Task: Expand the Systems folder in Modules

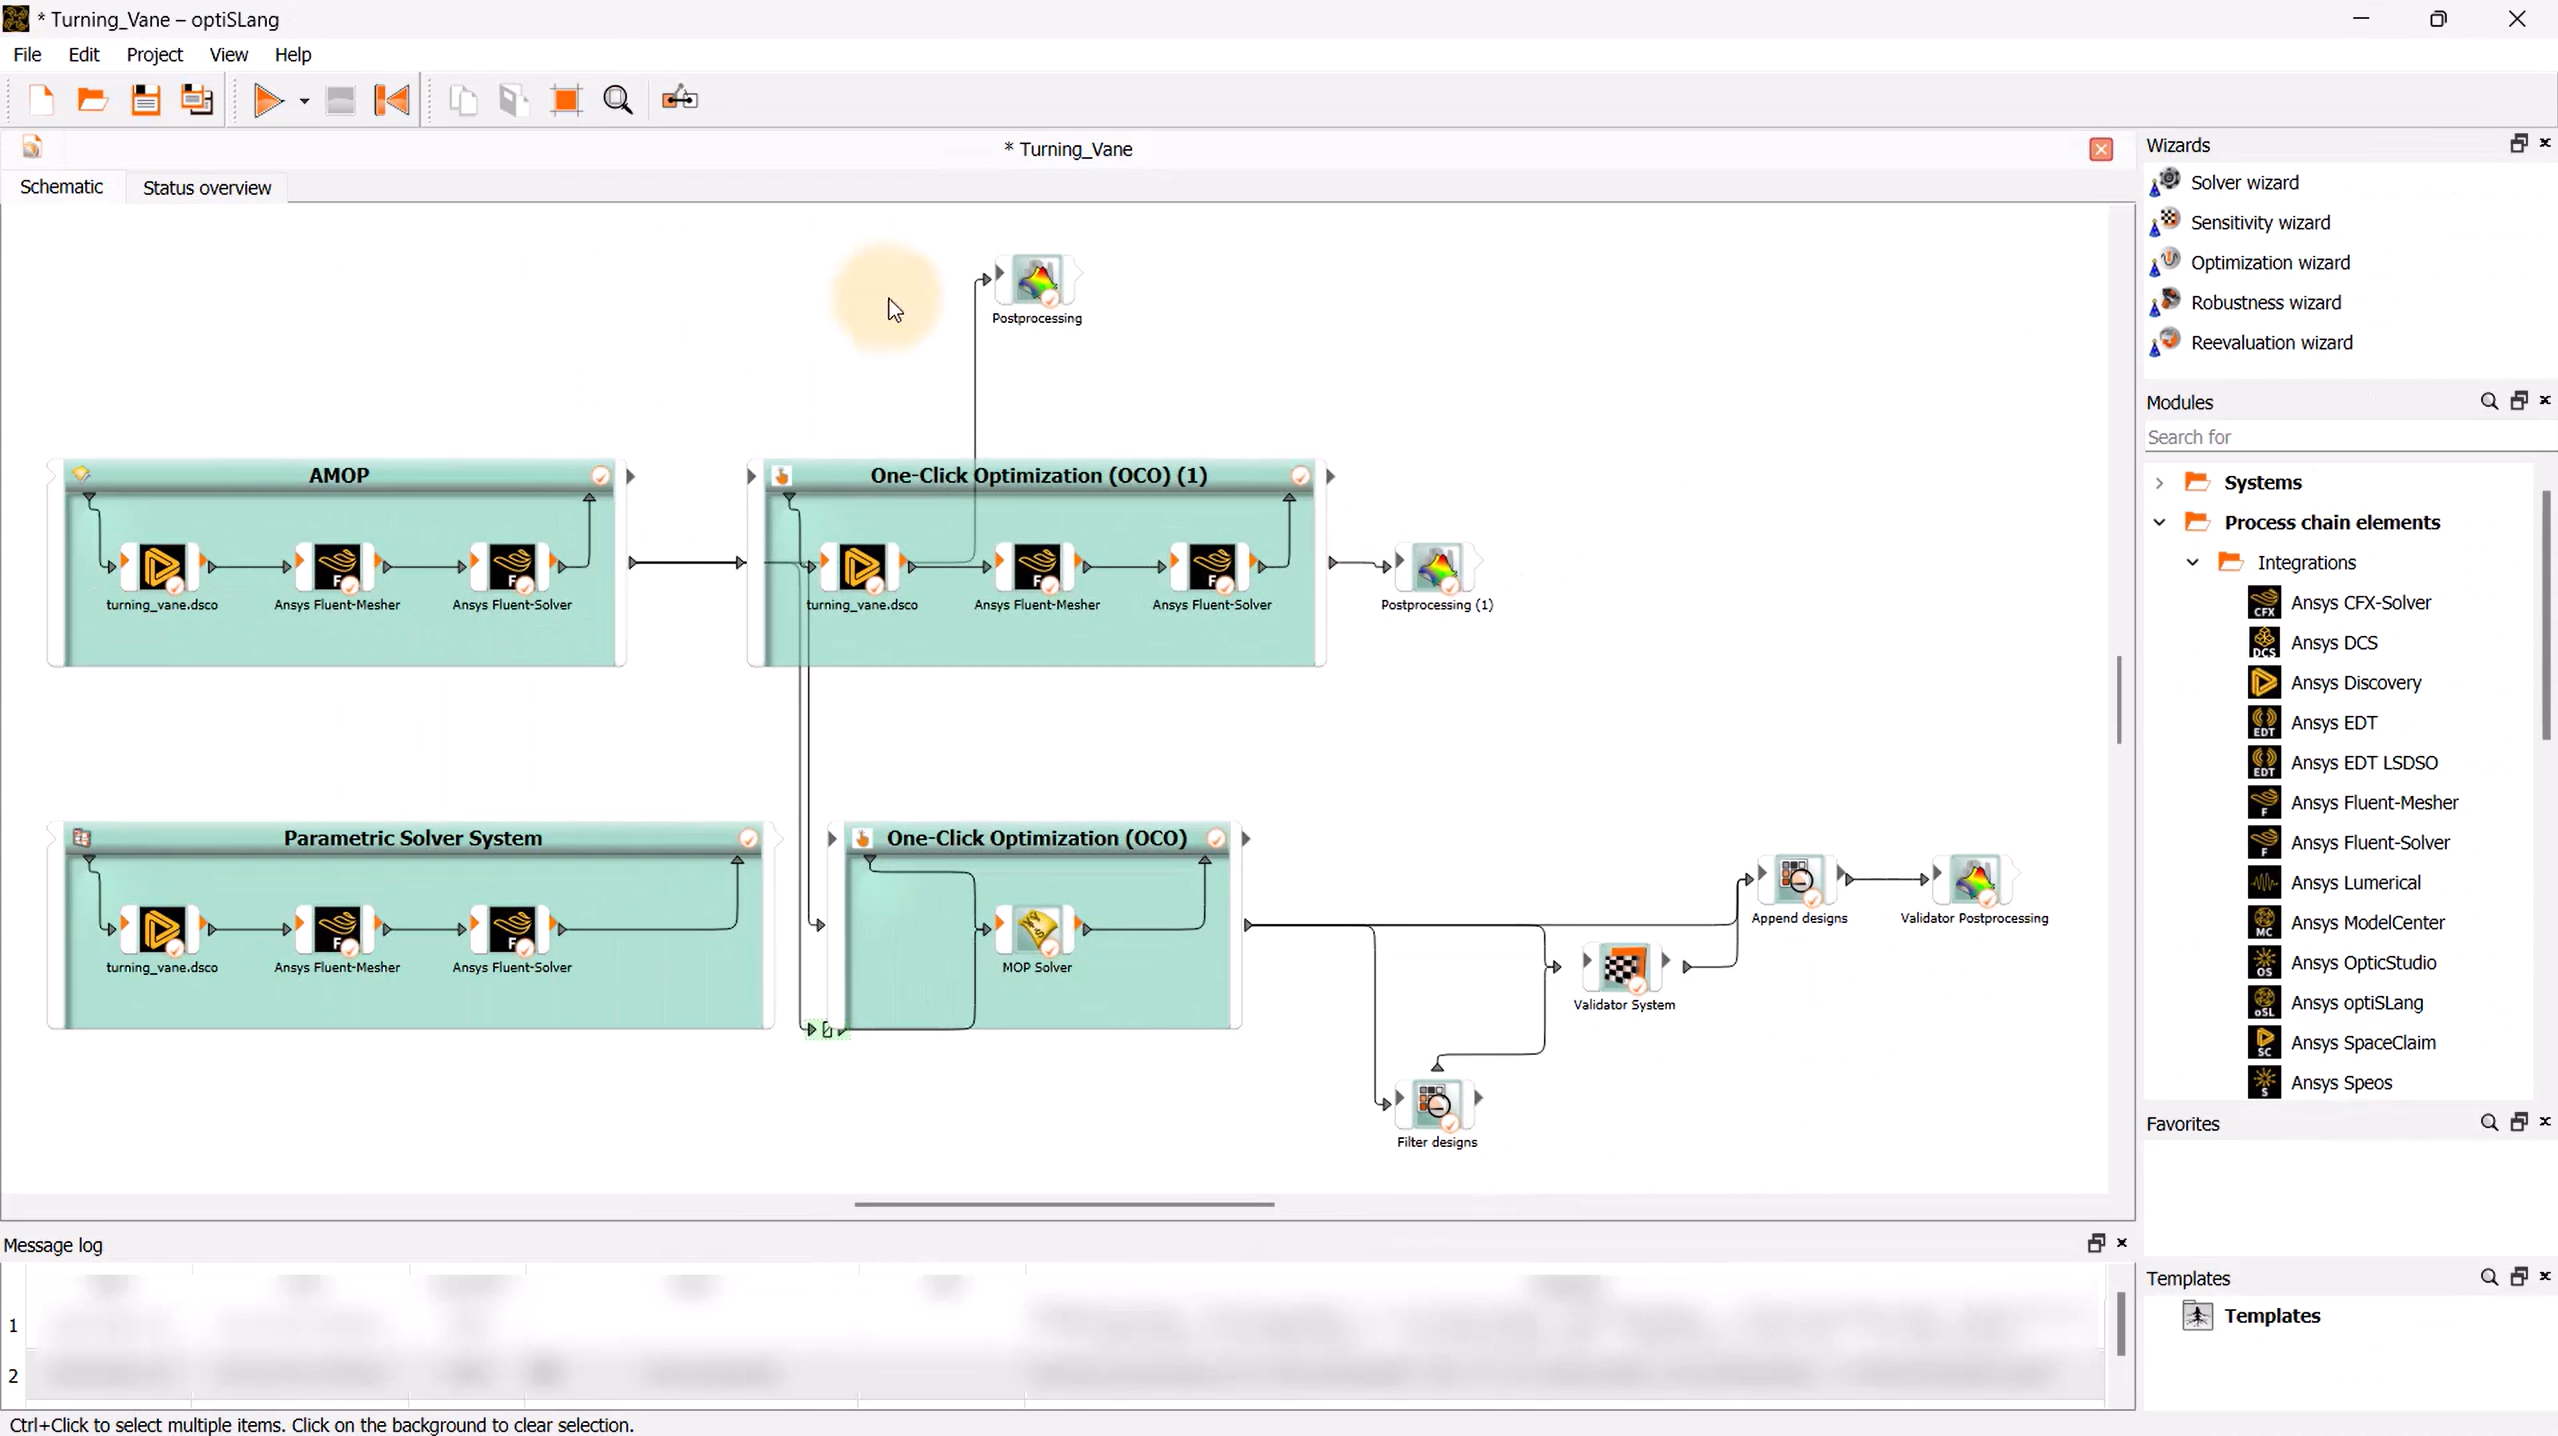Action: 2160,483
